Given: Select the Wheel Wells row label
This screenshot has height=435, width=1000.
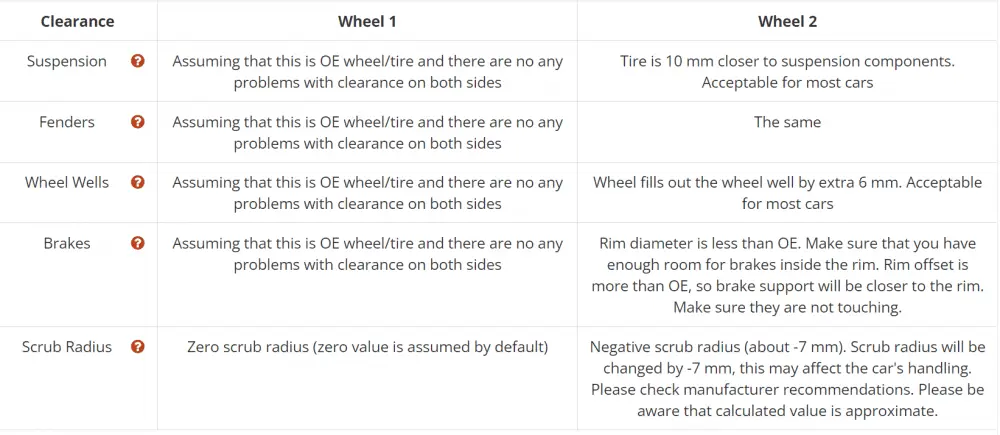Looking at the screenshot, I should pos(67,183).
